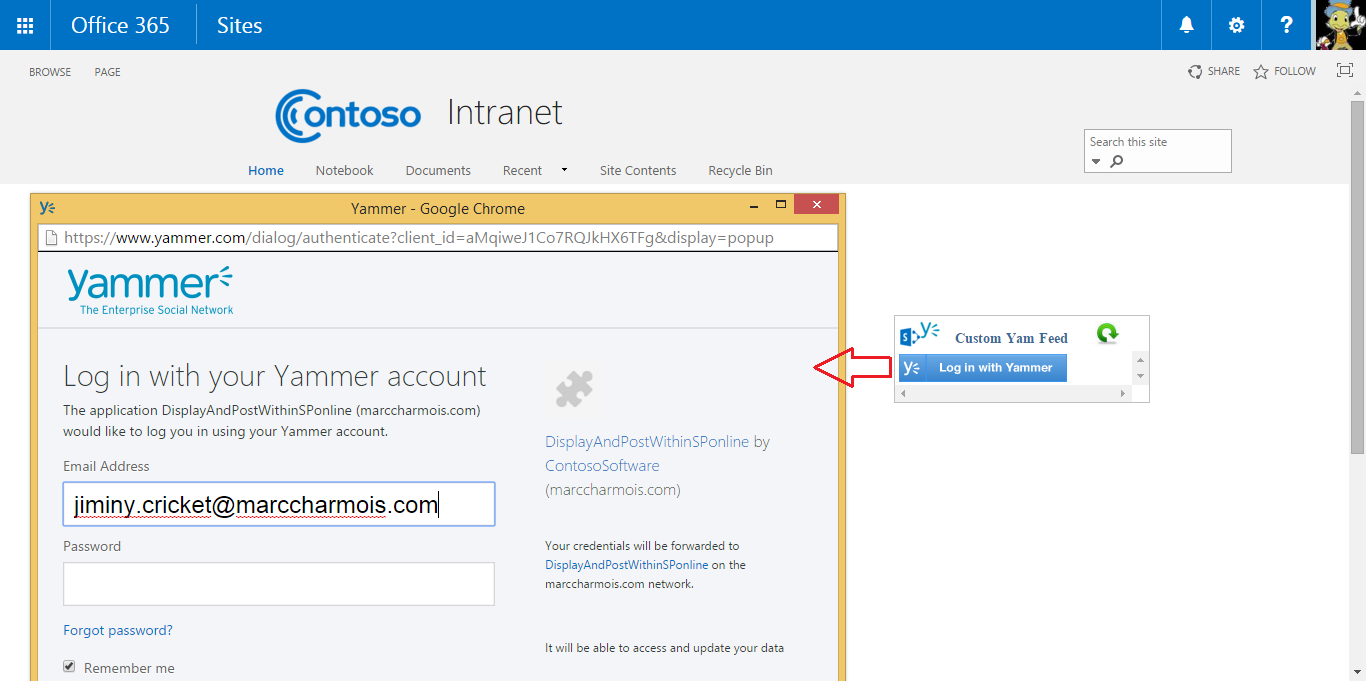Click the Intranet site title

505,112
